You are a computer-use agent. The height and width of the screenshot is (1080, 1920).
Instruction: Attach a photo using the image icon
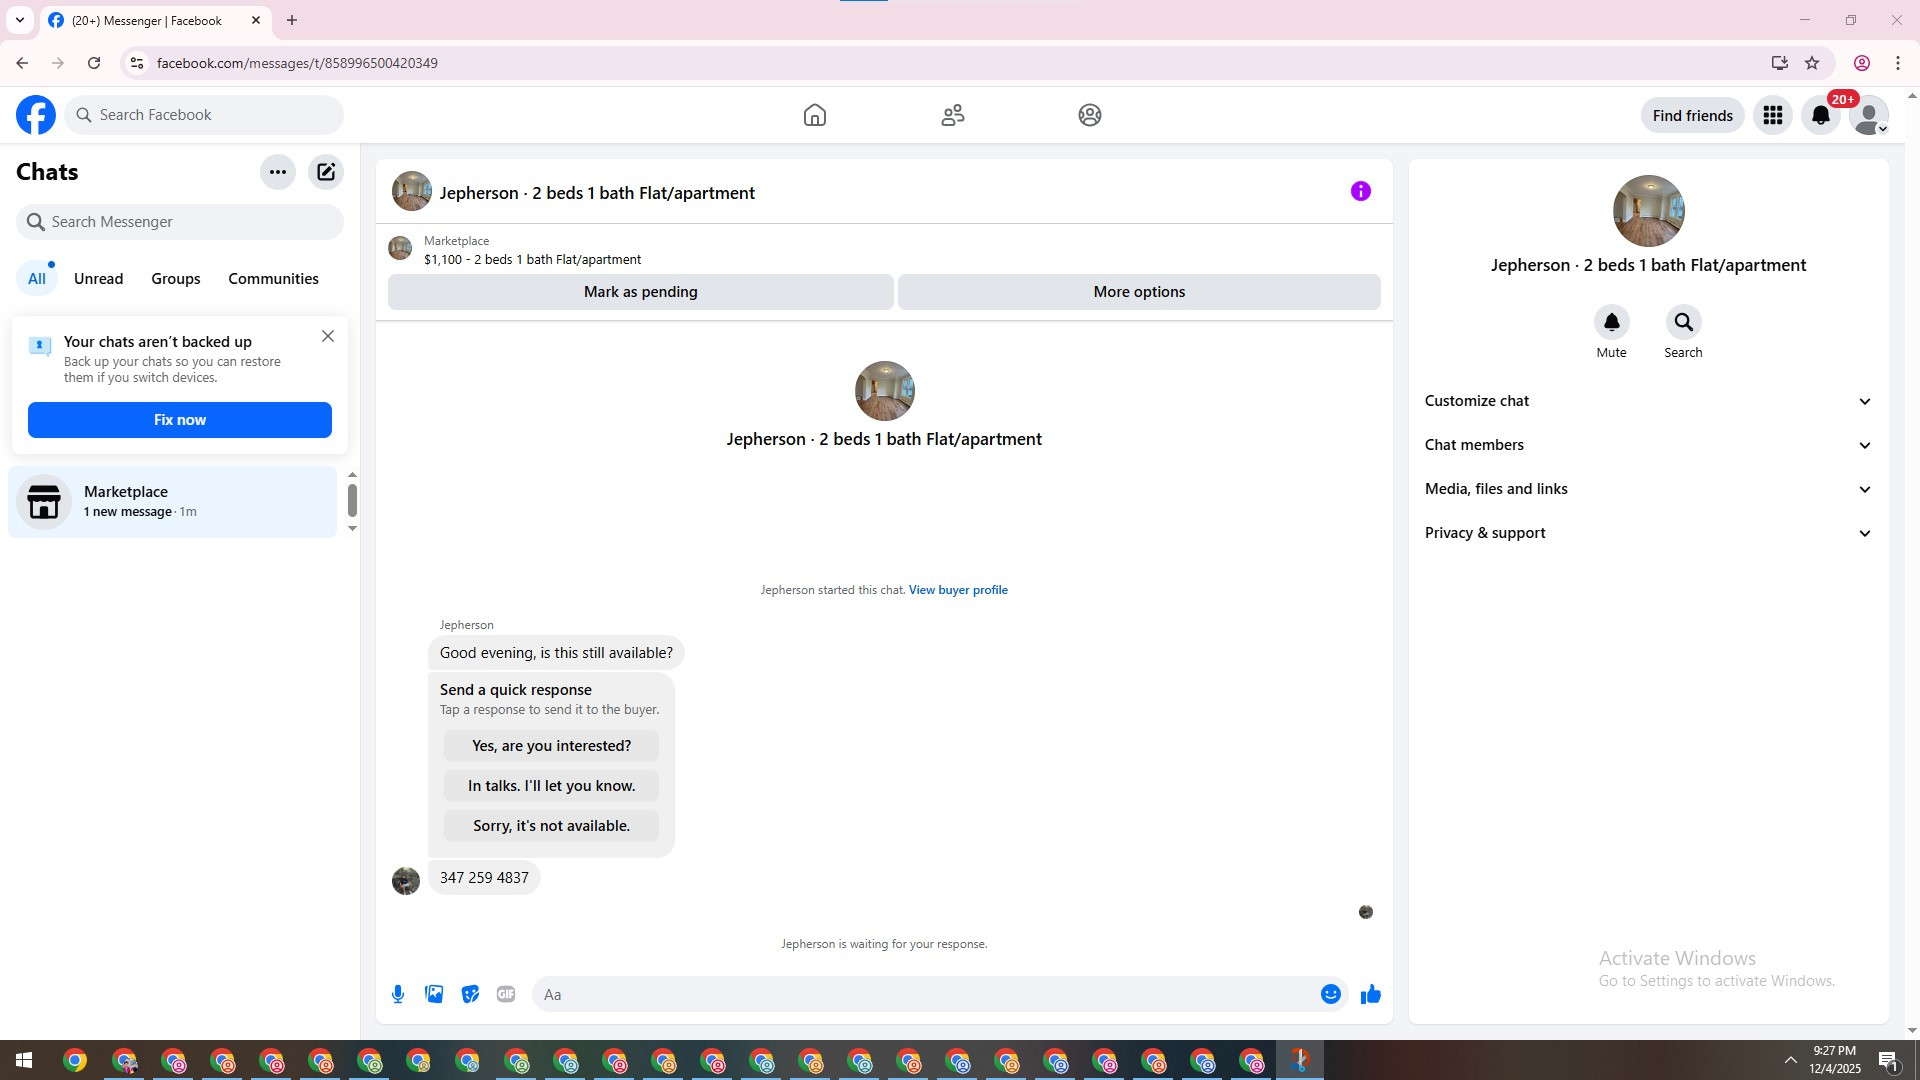tap(434, 994)
